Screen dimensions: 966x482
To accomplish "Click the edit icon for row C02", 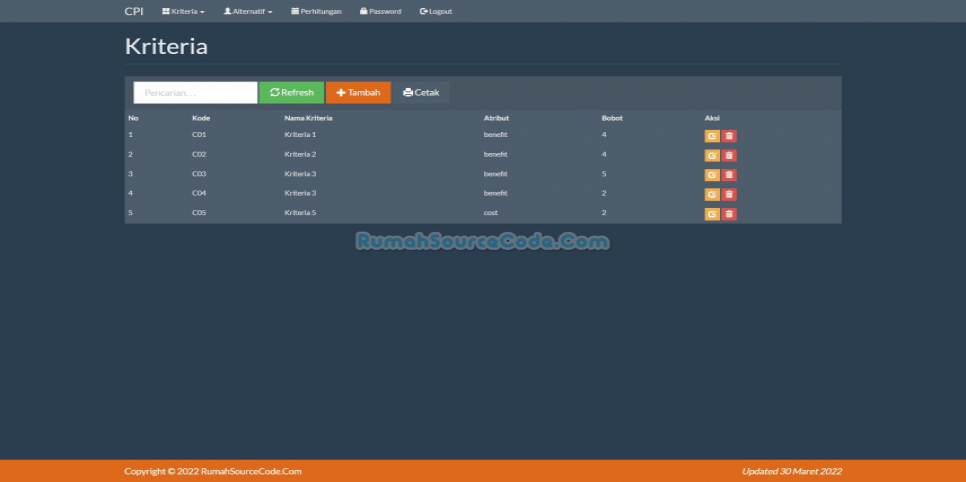I will click(711, 155).
